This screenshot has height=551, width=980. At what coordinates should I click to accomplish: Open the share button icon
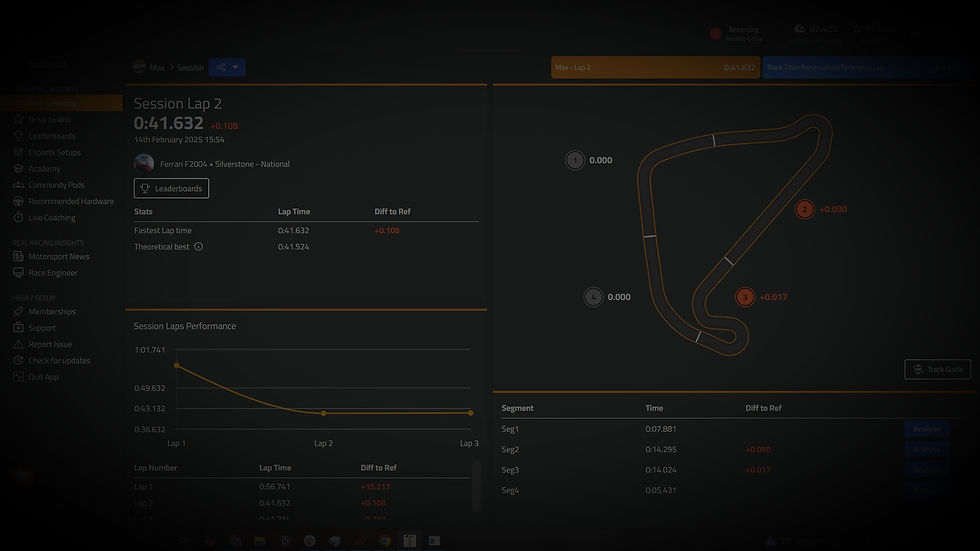pyautogui.click(x=221, y=67)
